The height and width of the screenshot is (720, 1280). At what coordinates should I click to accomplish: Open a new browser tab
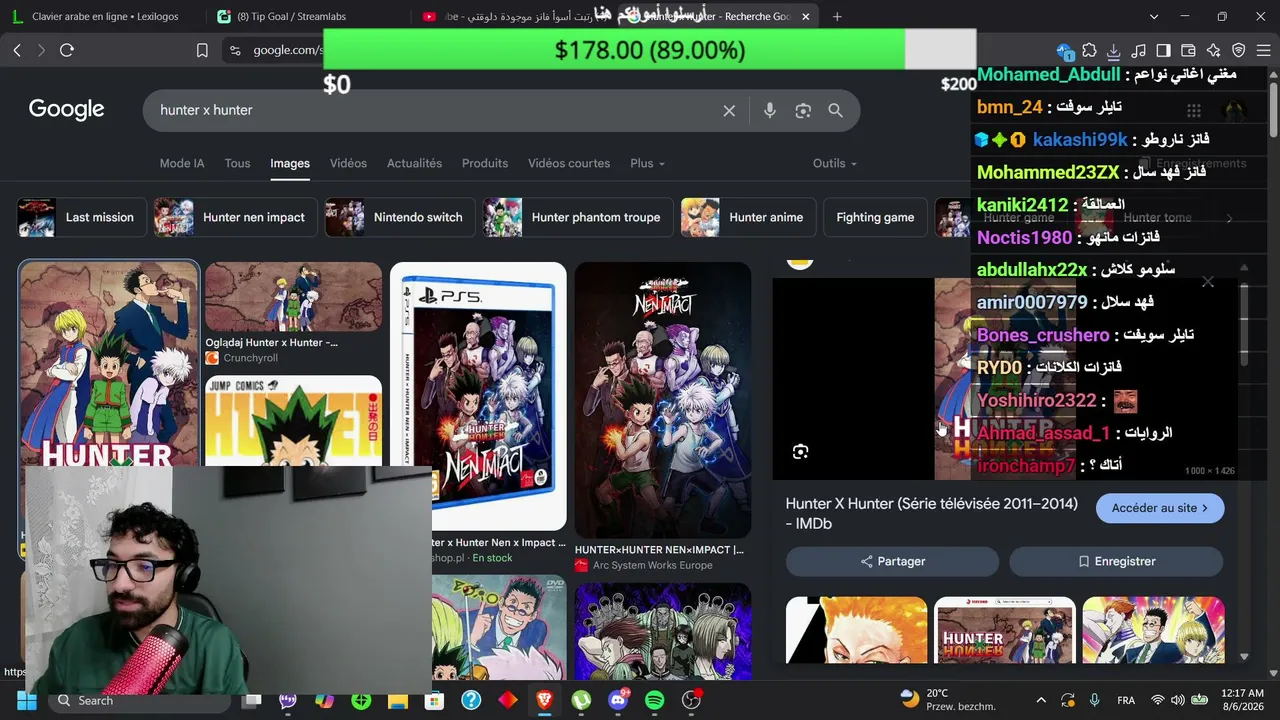coord(837,16)
